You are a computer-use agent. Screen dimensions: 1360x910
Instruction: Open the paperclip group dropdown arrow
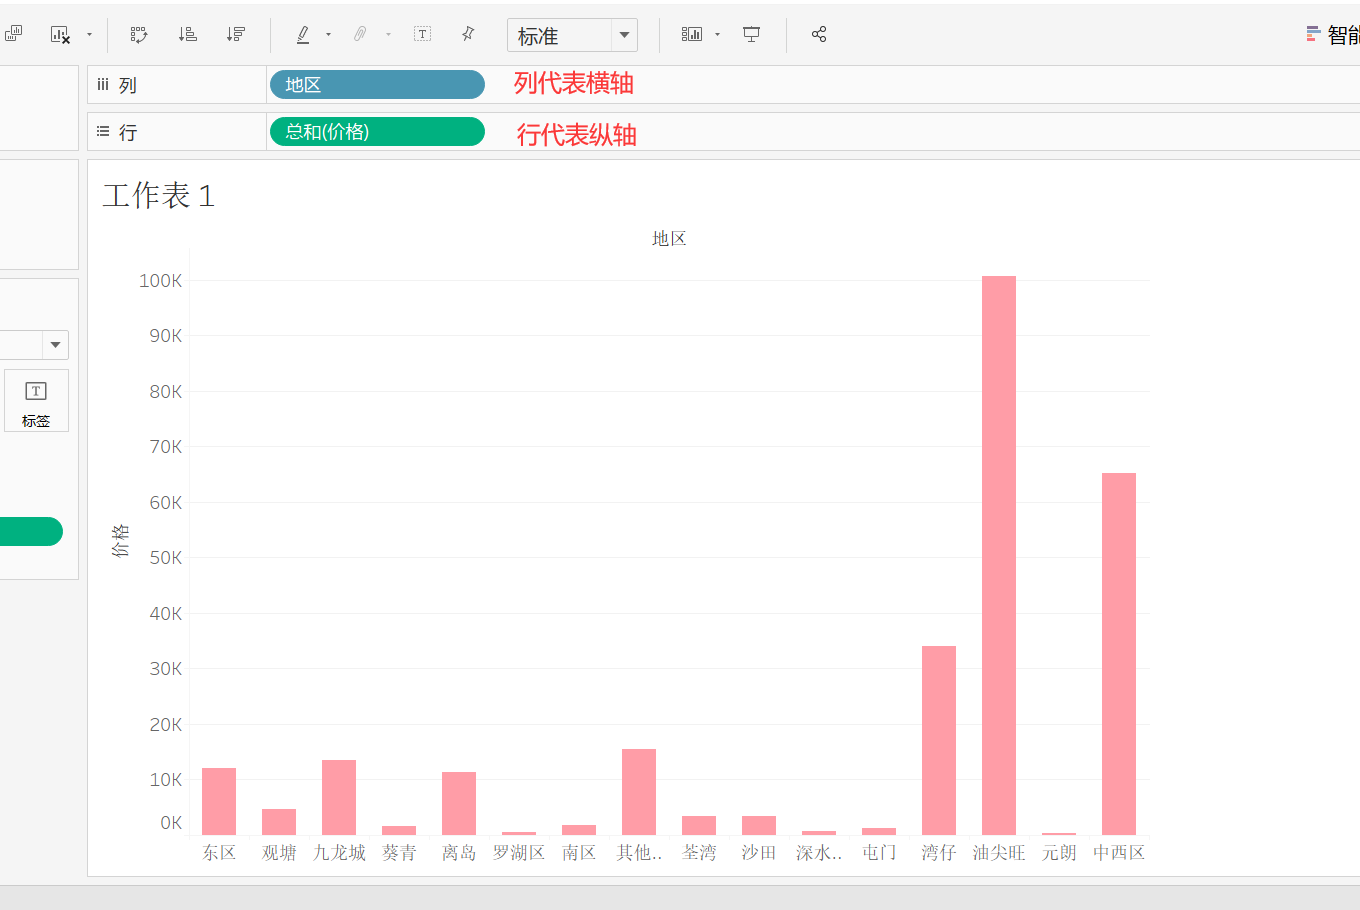tap(388, 35)
